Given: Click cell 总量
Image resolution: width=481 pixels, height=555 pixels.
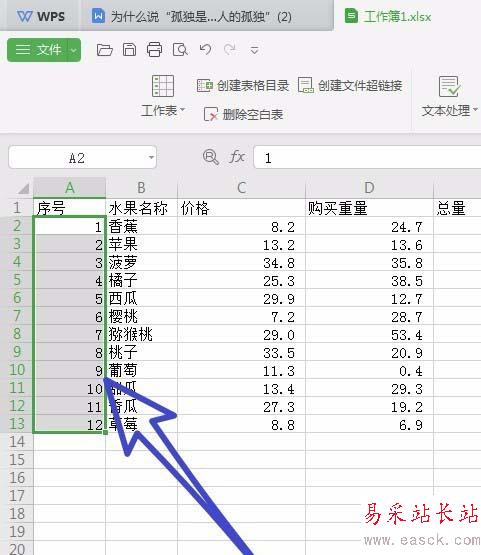Looking at the screenshot, I should pyautogui.click(x=457, y=208).
